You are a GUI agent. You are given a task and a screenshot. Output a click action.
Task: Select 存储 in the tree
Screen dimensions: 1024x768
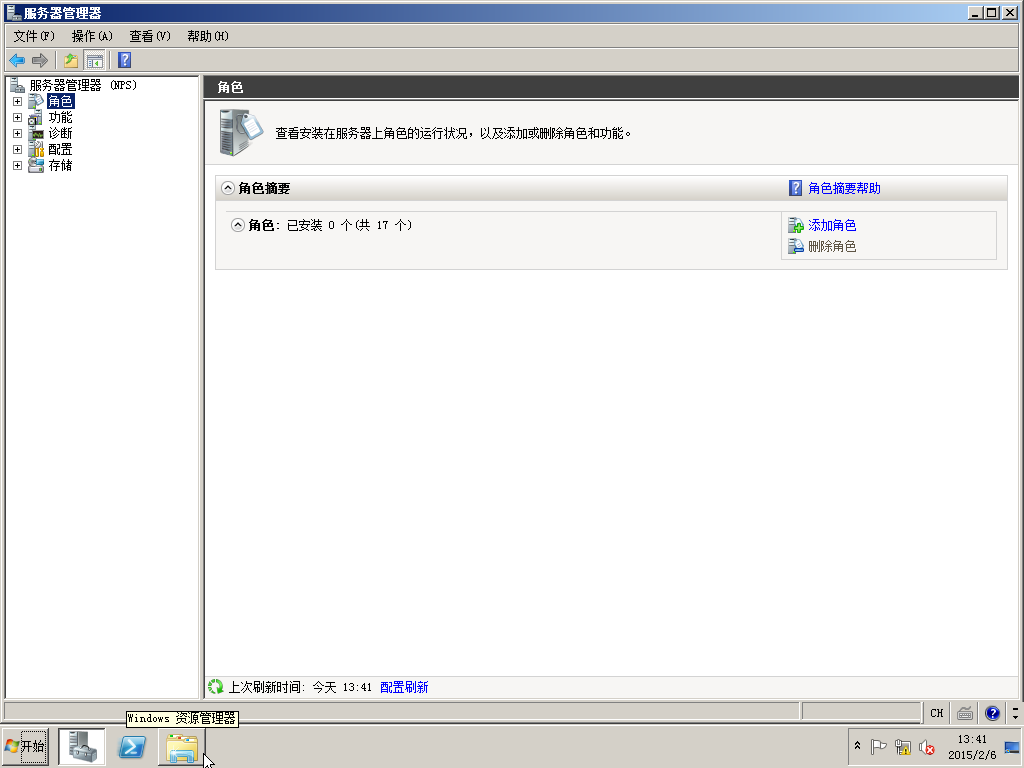(60, 165)
